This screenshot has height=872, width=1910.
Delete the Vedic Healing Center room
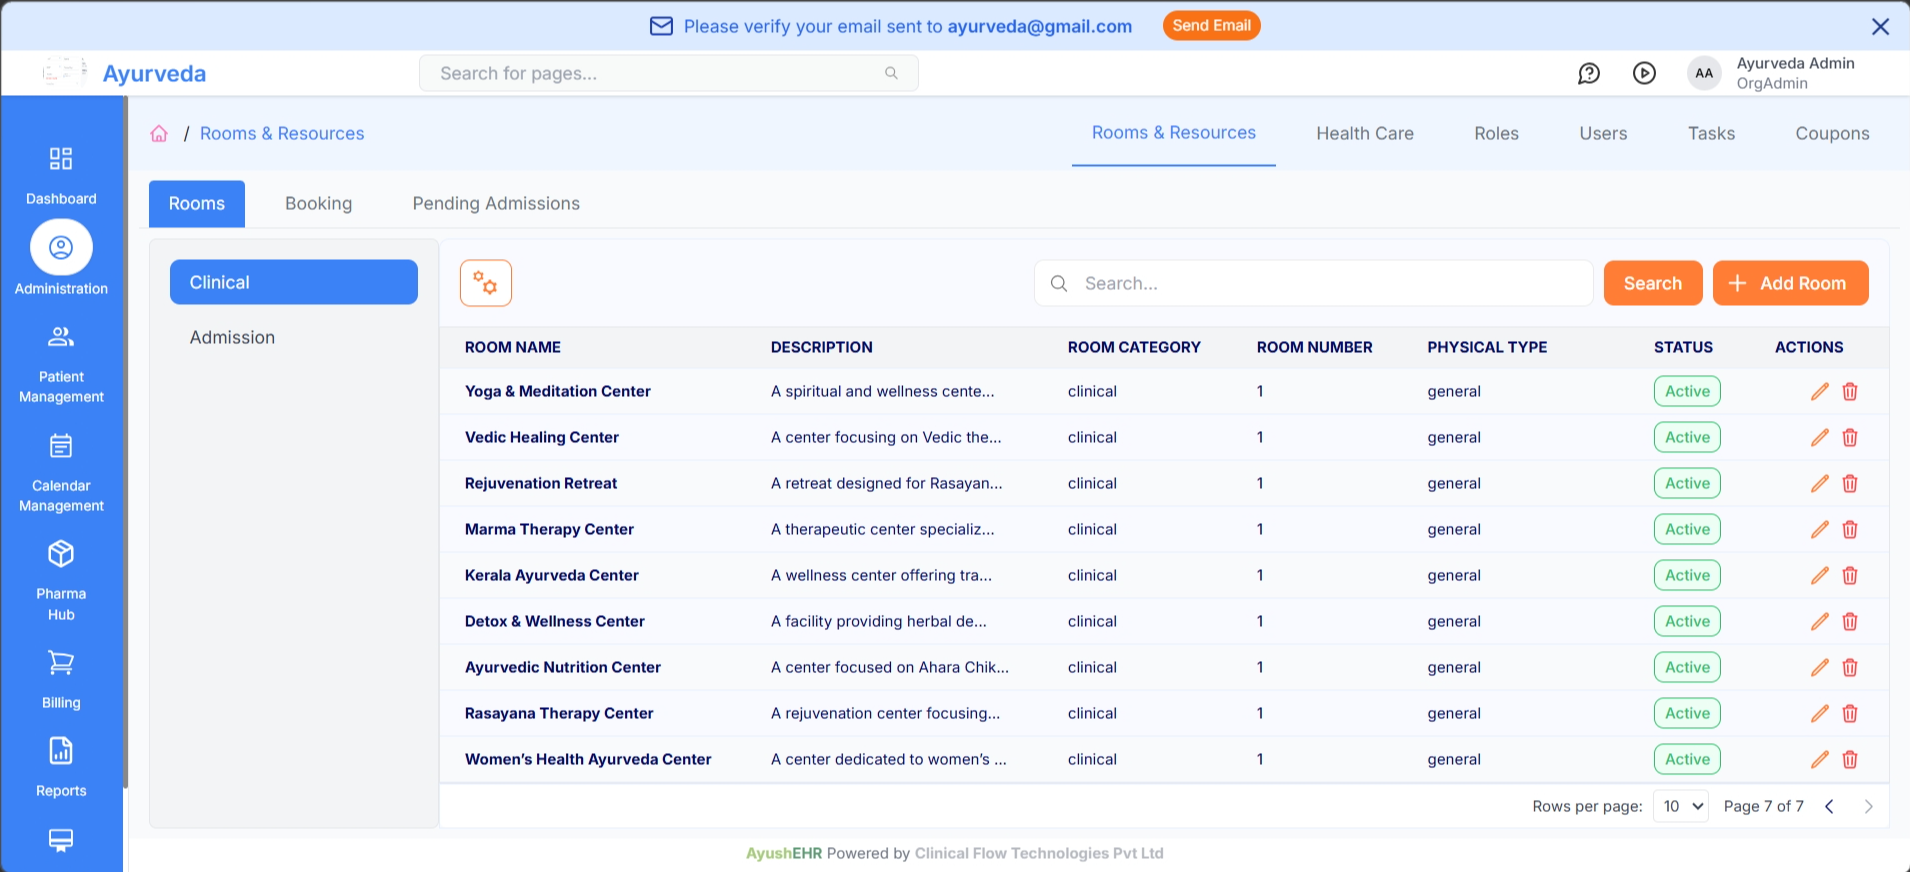click(1850, 438)
